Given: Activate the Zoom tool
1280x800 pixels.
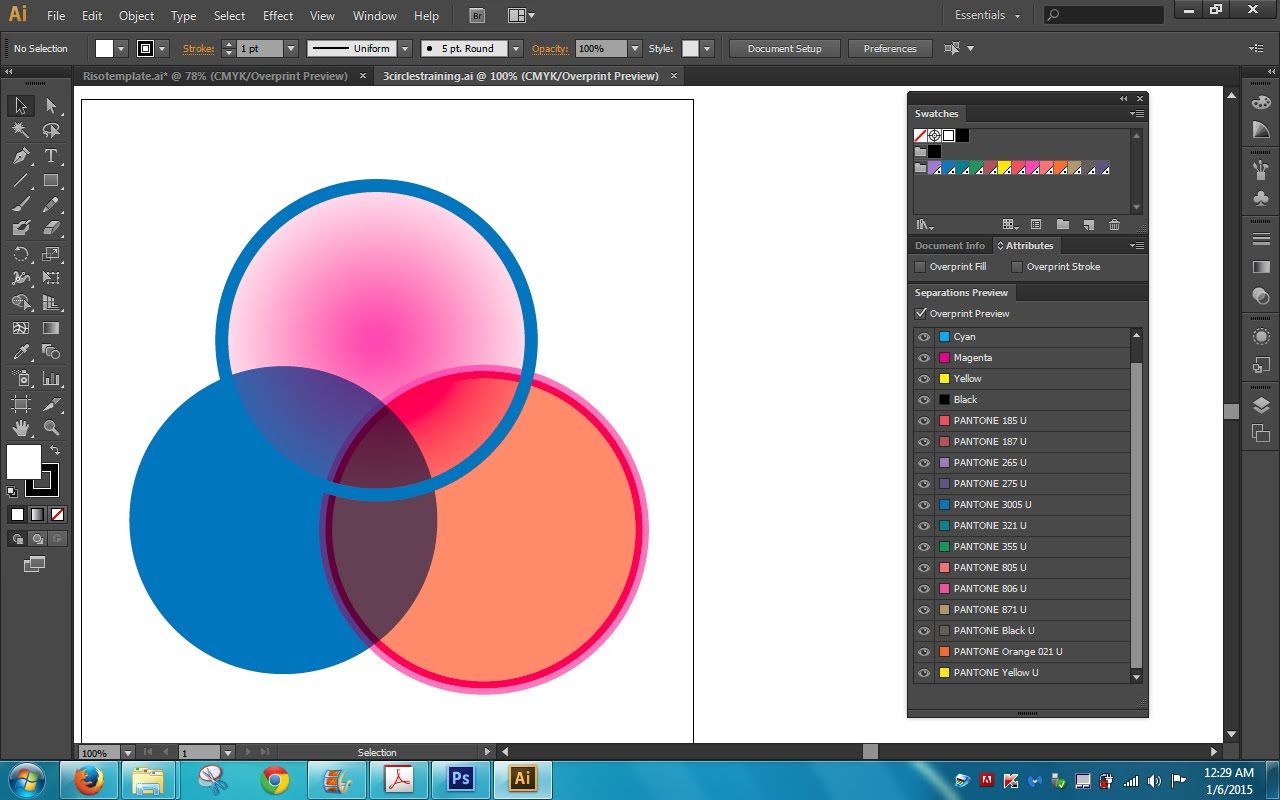Looking at the screenshot, I should click(x=50, y=428).
